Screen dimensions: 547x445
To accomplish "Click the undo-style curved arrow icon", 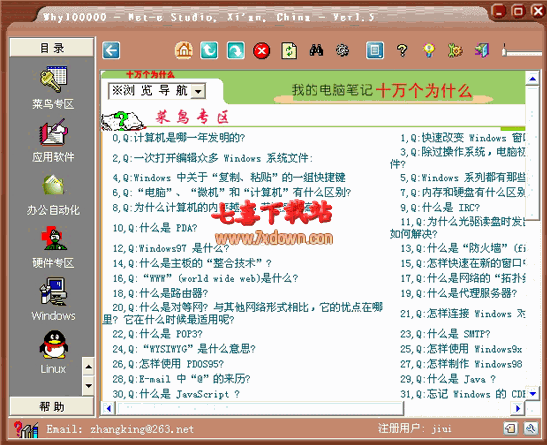I will tap(209, 51).
